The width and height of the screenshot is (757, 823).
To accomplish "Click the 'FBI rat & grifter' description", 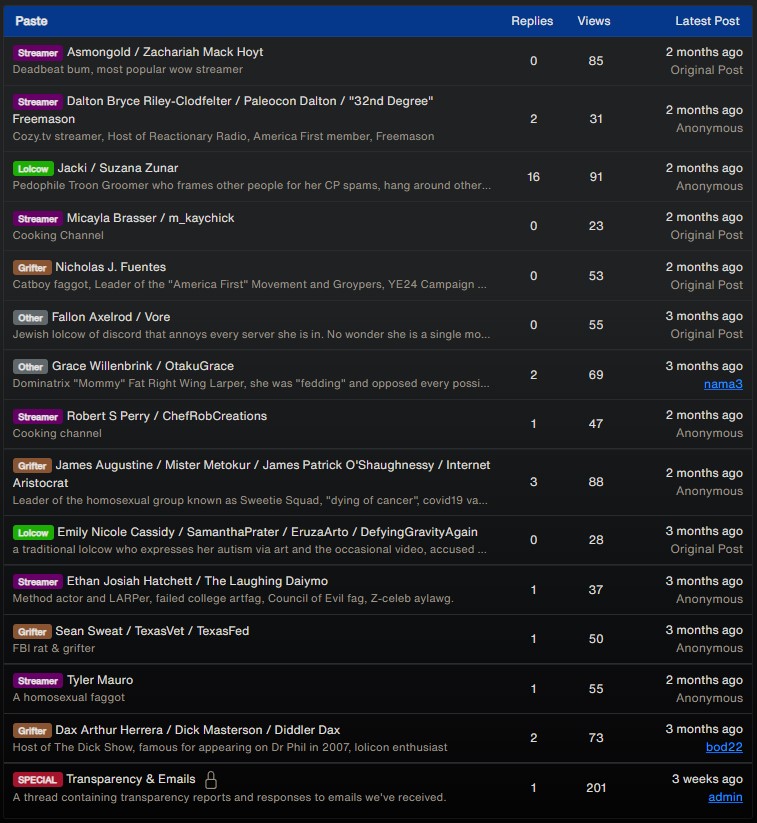I will [x=54, y=648].
